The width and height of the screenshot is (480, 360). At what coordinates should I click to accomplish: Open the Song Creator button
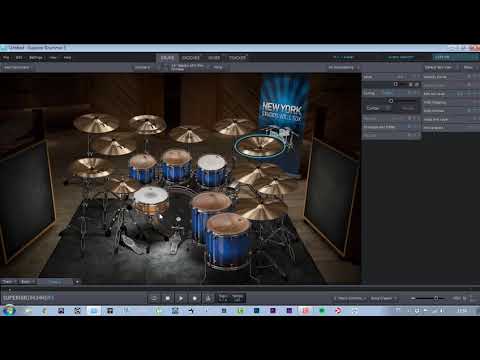(x=383, y=298)
